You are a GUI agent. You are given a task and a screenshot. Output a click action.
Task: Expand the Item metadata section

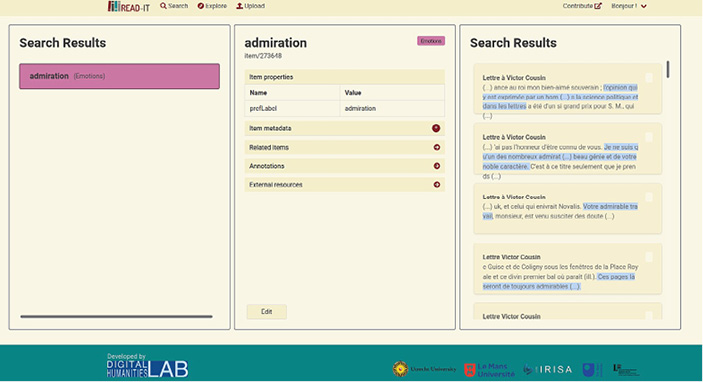tap(344, 128)
